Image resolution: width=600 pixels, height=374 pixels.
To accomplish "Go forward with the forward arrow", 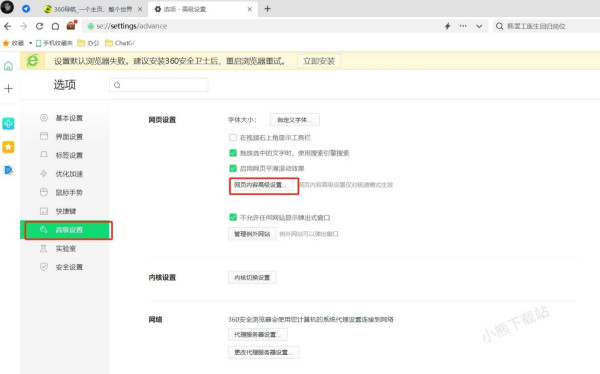I will coord(23,26).
